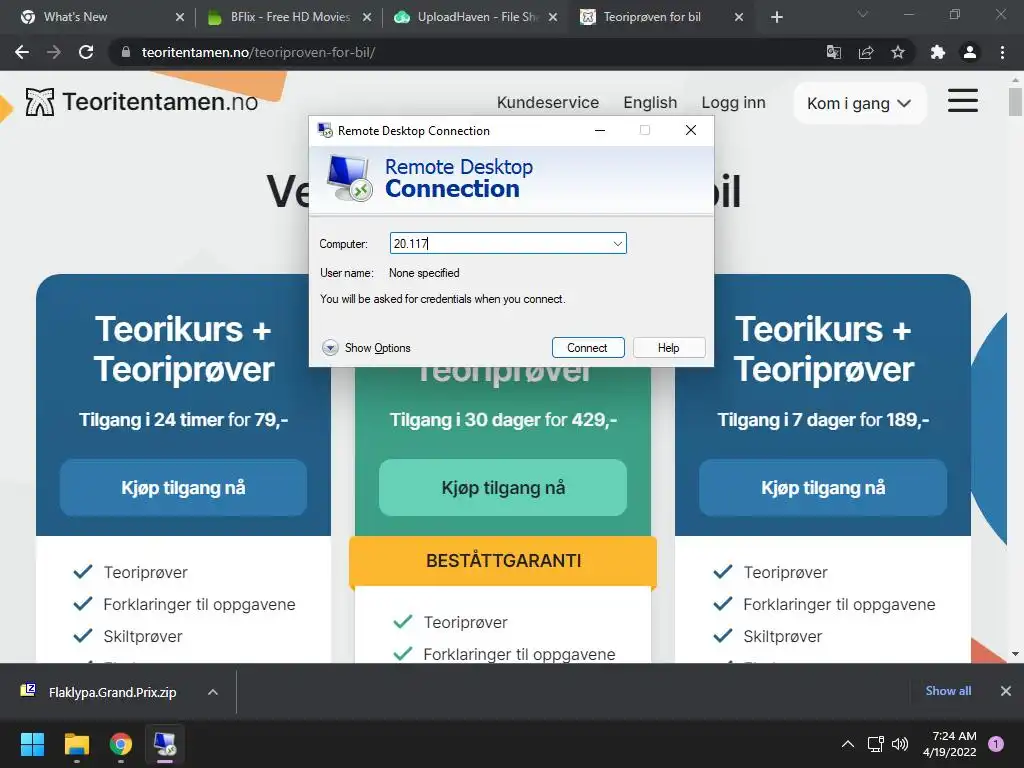Open notification center badge
Screen dimensions: 1024x768
[996, 743]
